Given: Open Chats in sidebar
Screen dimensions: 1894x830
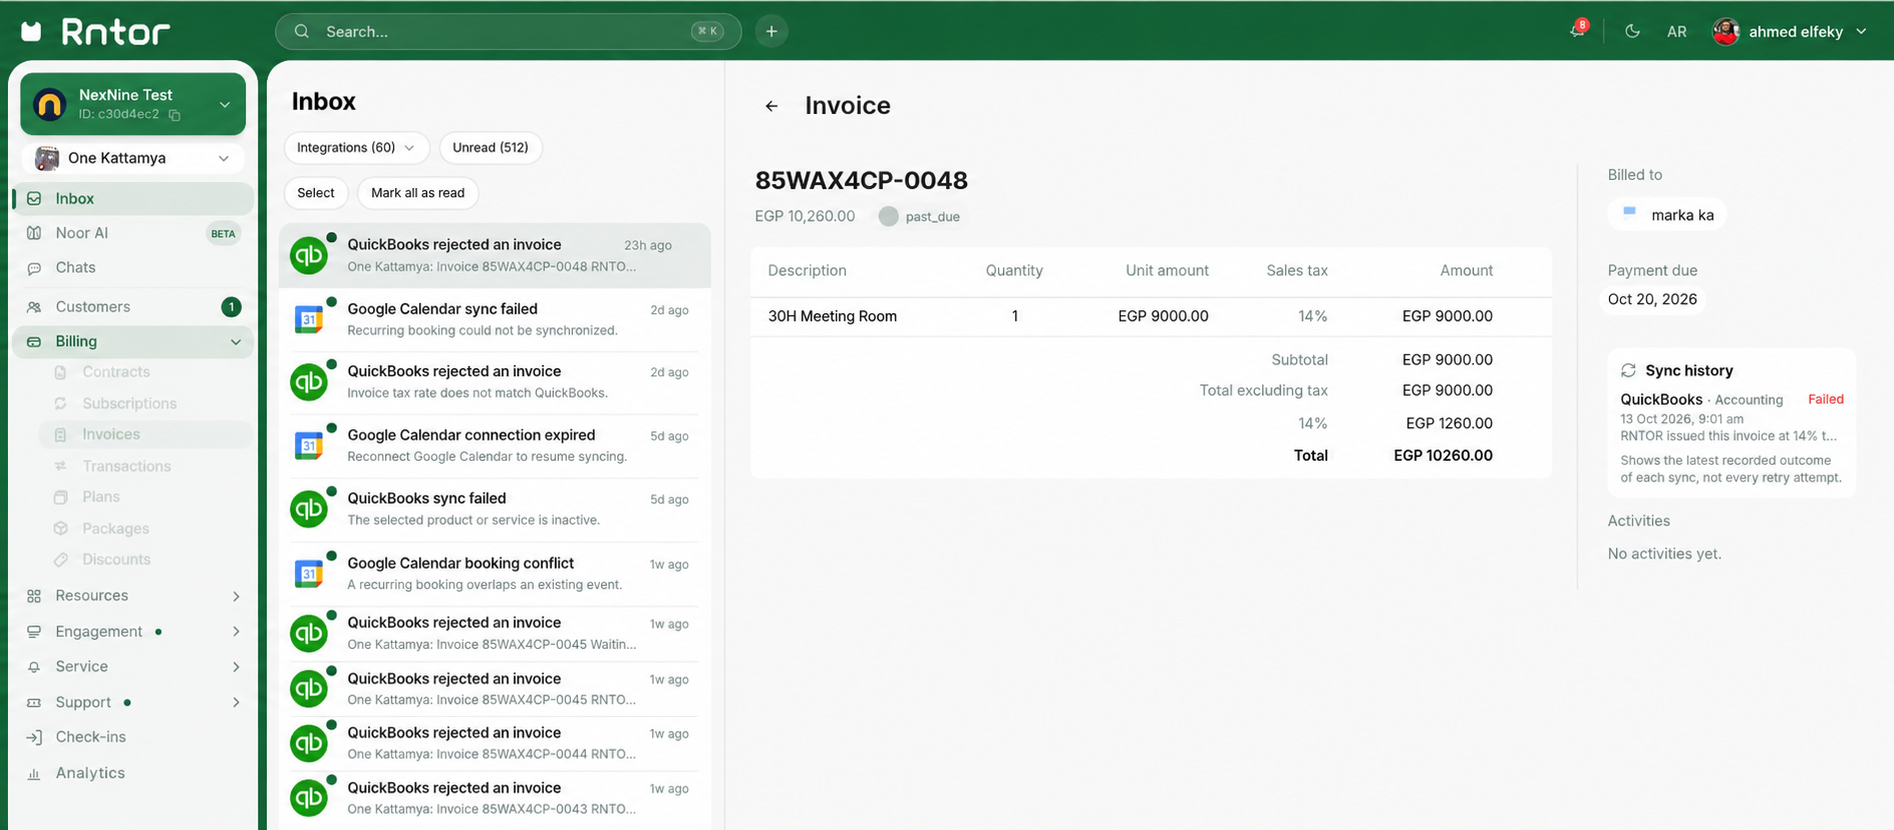Looking at the screenshot, I should (133, 267).
